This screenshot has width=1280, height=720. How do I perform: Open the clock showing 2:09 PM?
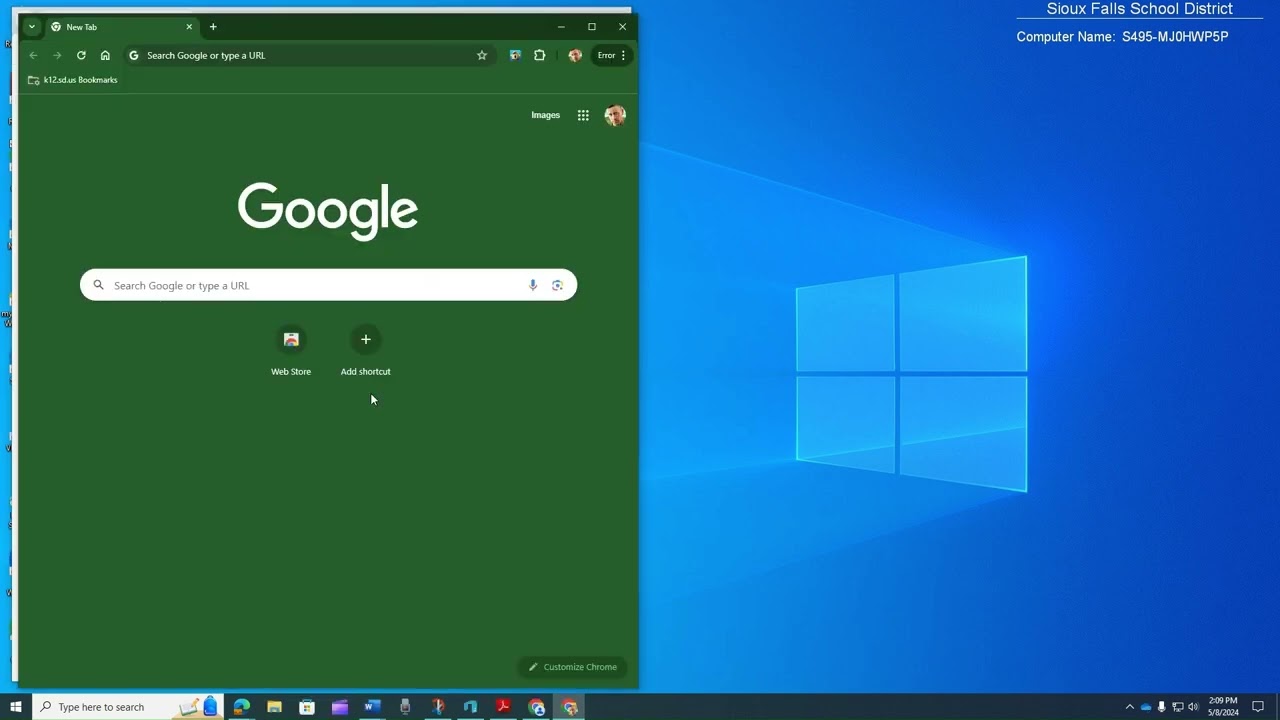(1223, 707)
